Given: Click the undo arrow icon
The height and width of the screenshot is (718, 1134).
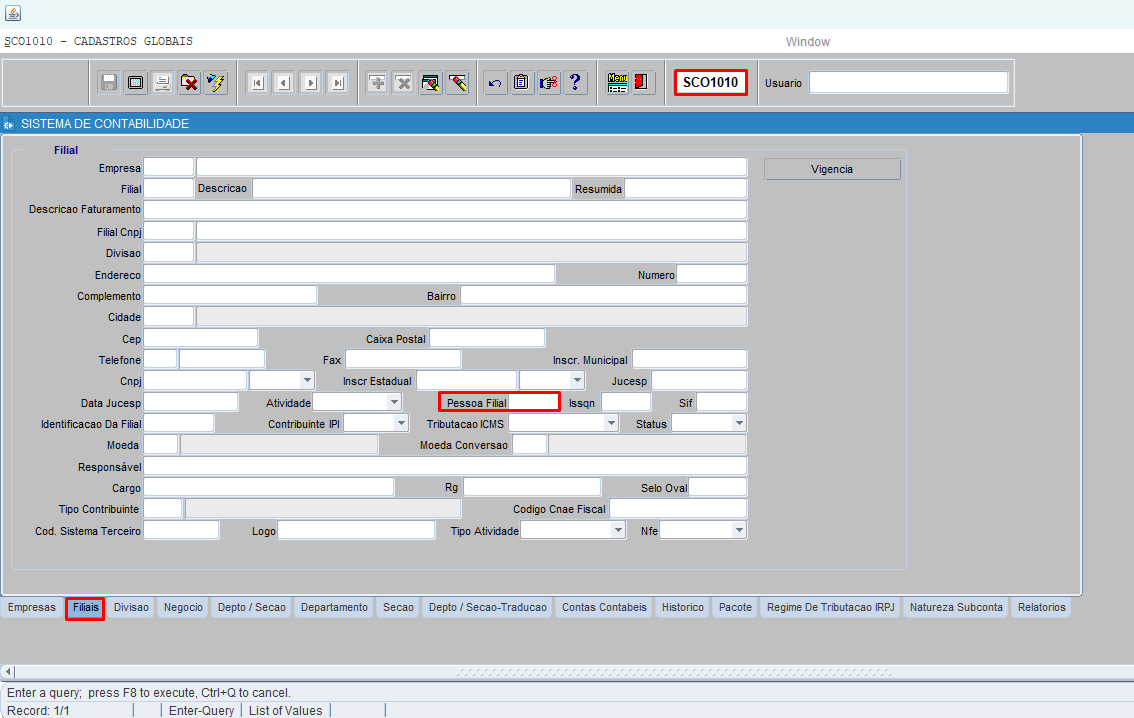Looking at the screenshot, I should 494,83.
